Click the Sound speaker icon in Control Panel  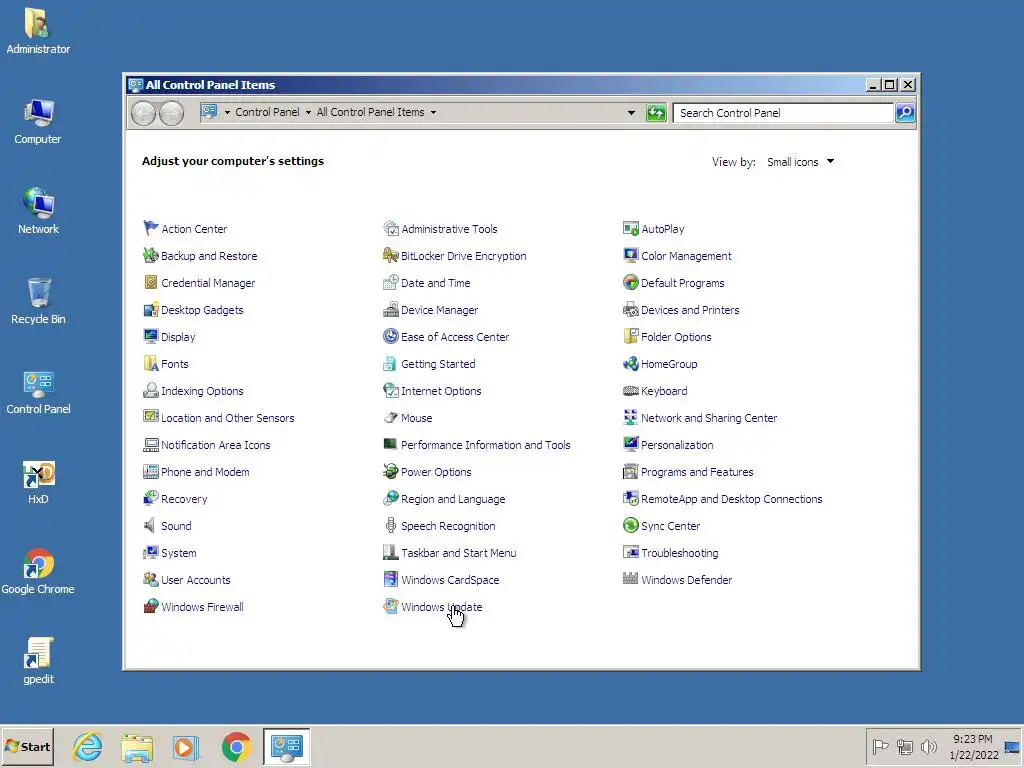(151, 525)
